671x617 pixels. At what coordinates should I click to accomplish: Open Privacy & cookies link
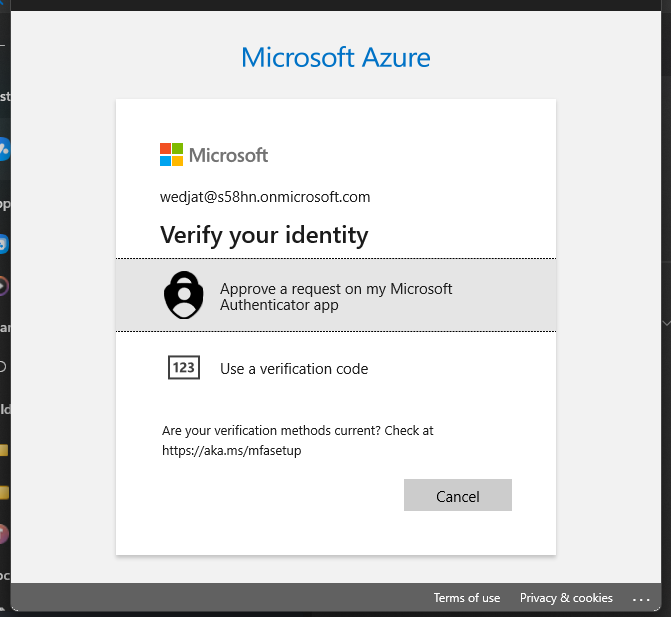click(566, 598)
